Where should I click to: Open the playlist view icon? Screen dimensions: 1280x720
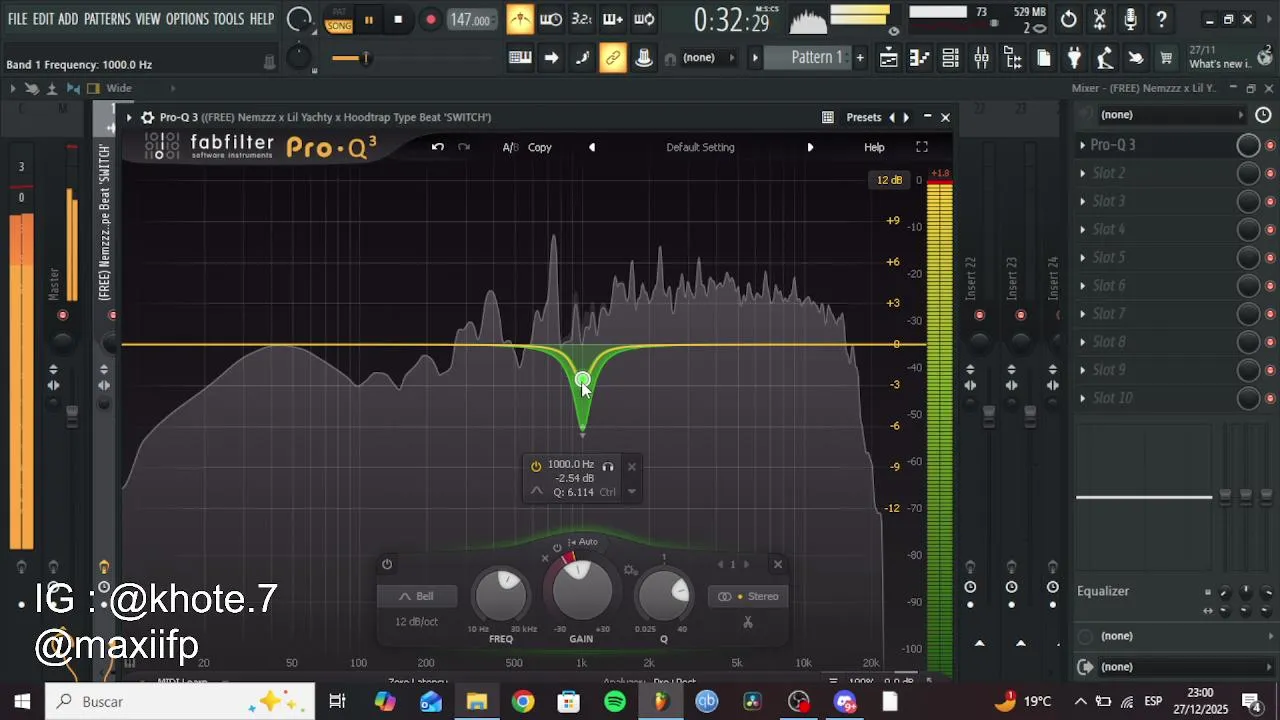coord(888,58)
